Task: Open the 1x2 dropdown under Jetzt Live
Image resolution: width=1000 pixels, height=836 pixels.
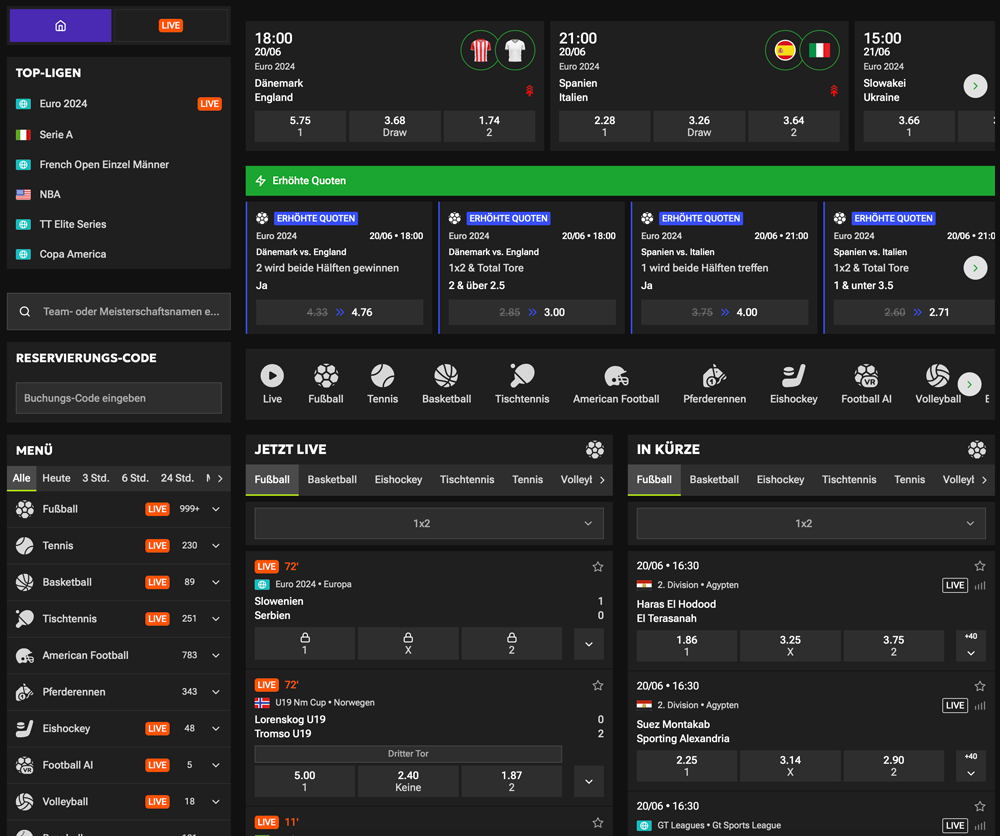Action: pyautogui.click(x=429, y=523)
